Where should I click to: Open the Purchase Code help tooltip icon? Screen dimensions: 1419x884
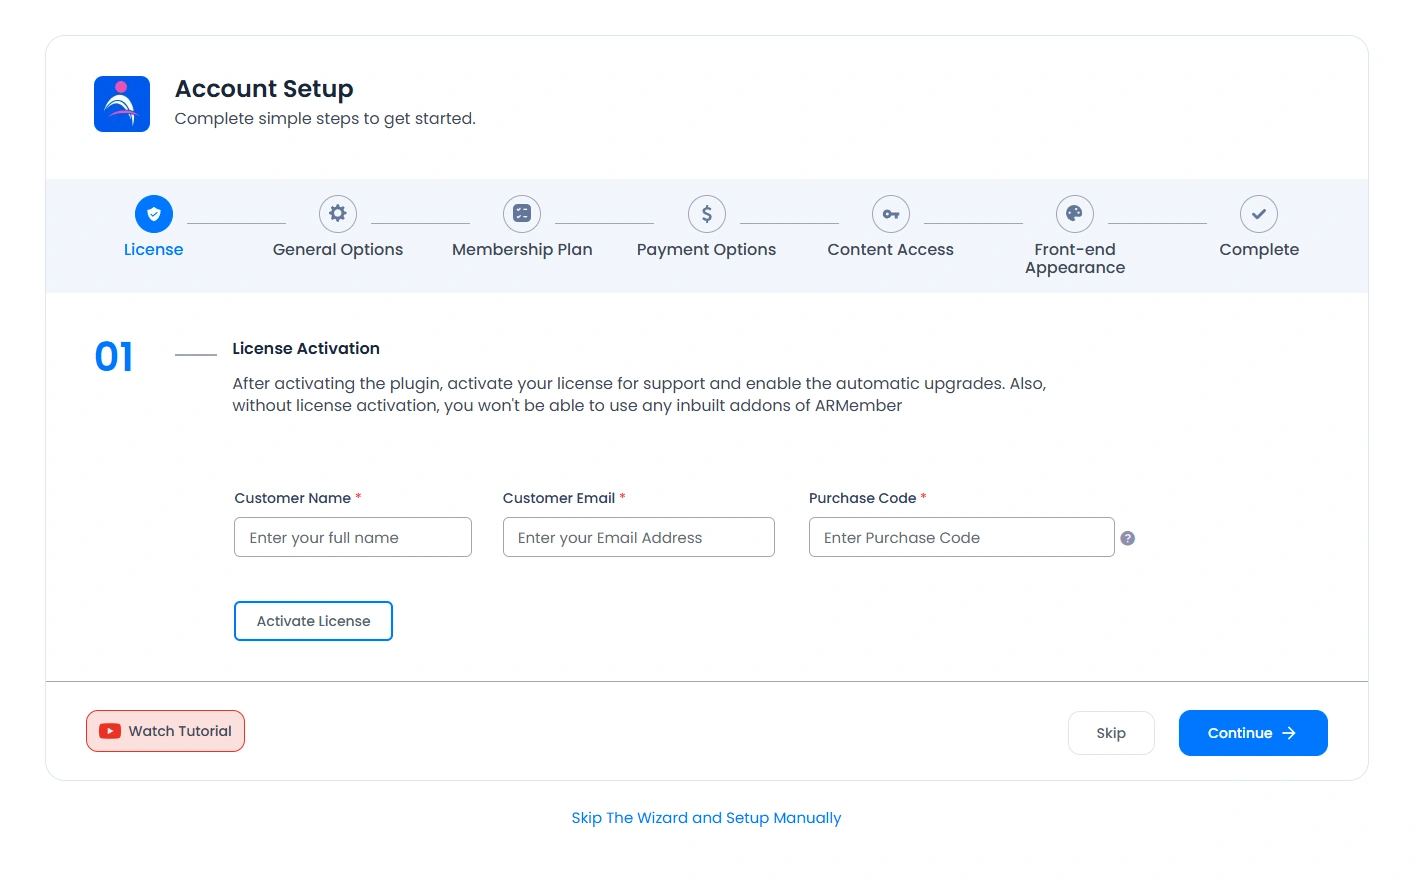tap(1128, 538)
